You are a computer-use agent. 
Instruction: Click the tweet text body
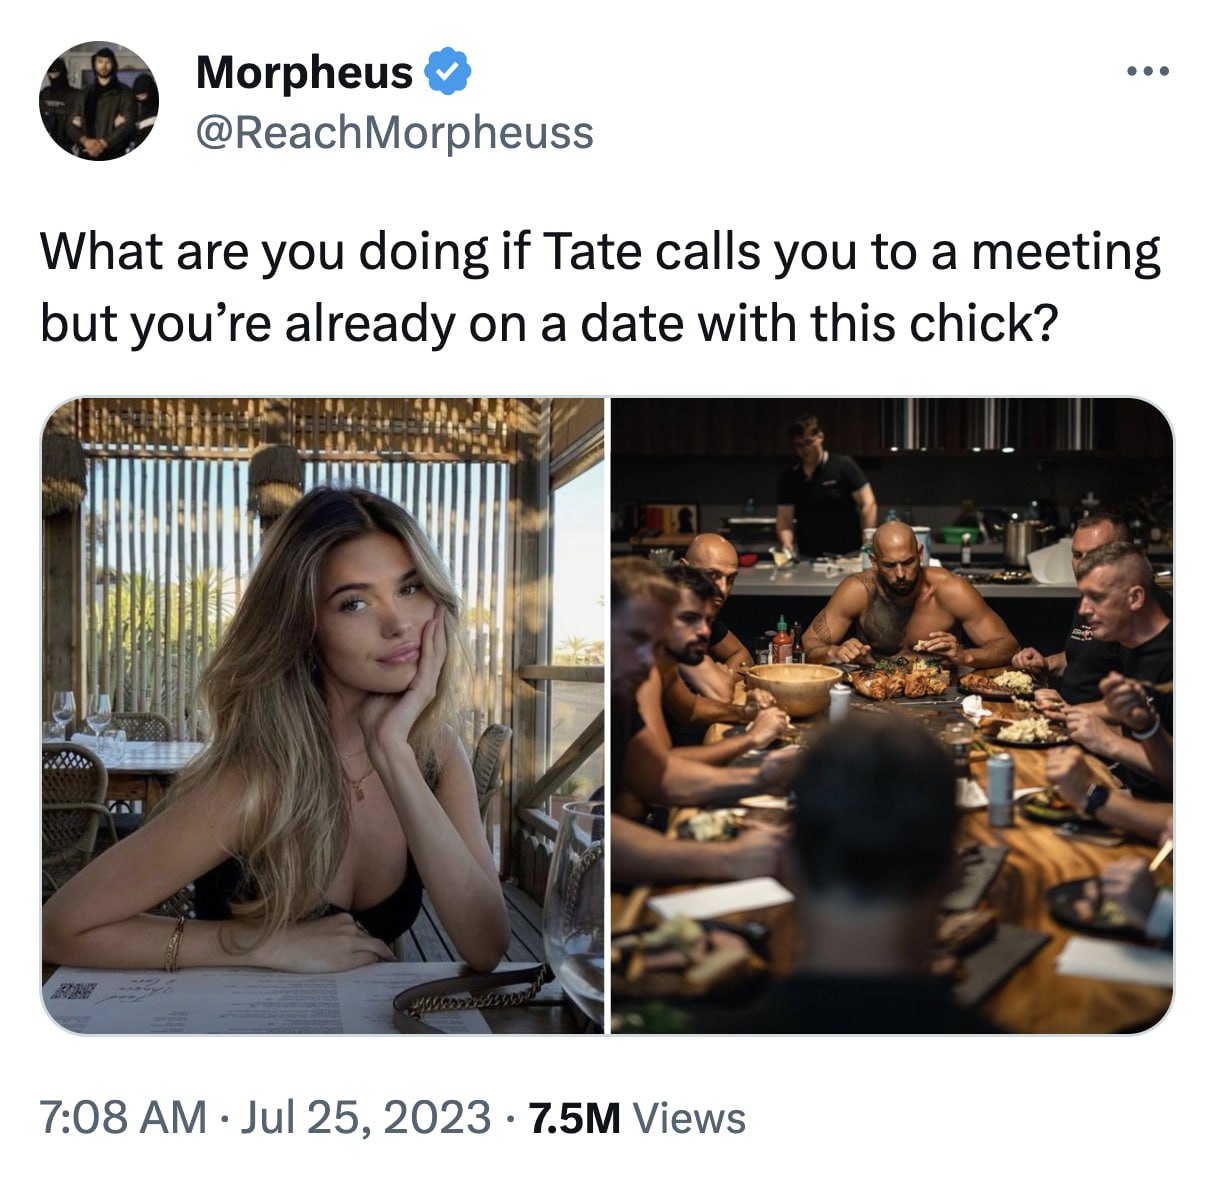click(x=600, y=287)
